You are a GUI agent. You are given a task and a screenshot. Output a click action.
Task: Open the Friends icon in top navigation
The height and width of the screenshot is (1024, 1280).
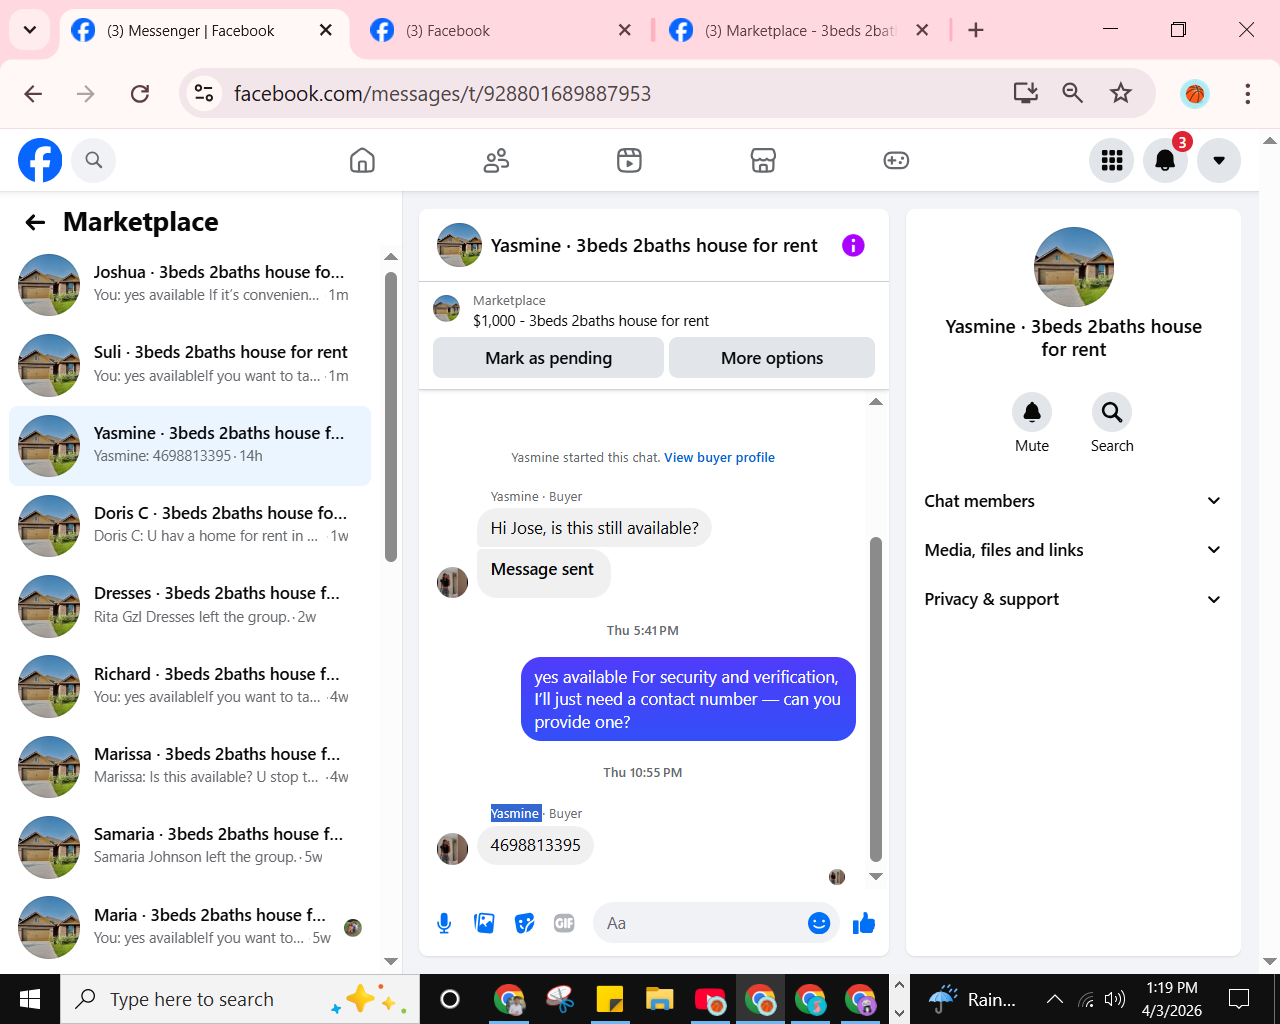496,160
